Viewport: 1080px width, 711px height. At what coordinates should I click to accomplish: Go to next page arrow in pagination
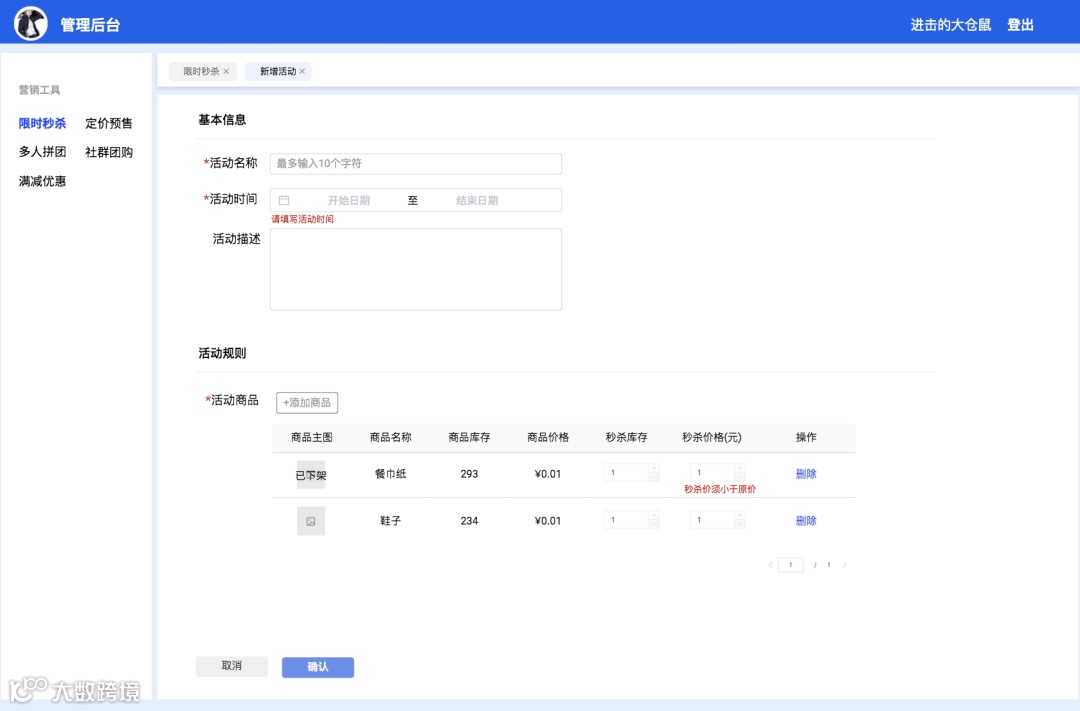[x=844, y=565]
